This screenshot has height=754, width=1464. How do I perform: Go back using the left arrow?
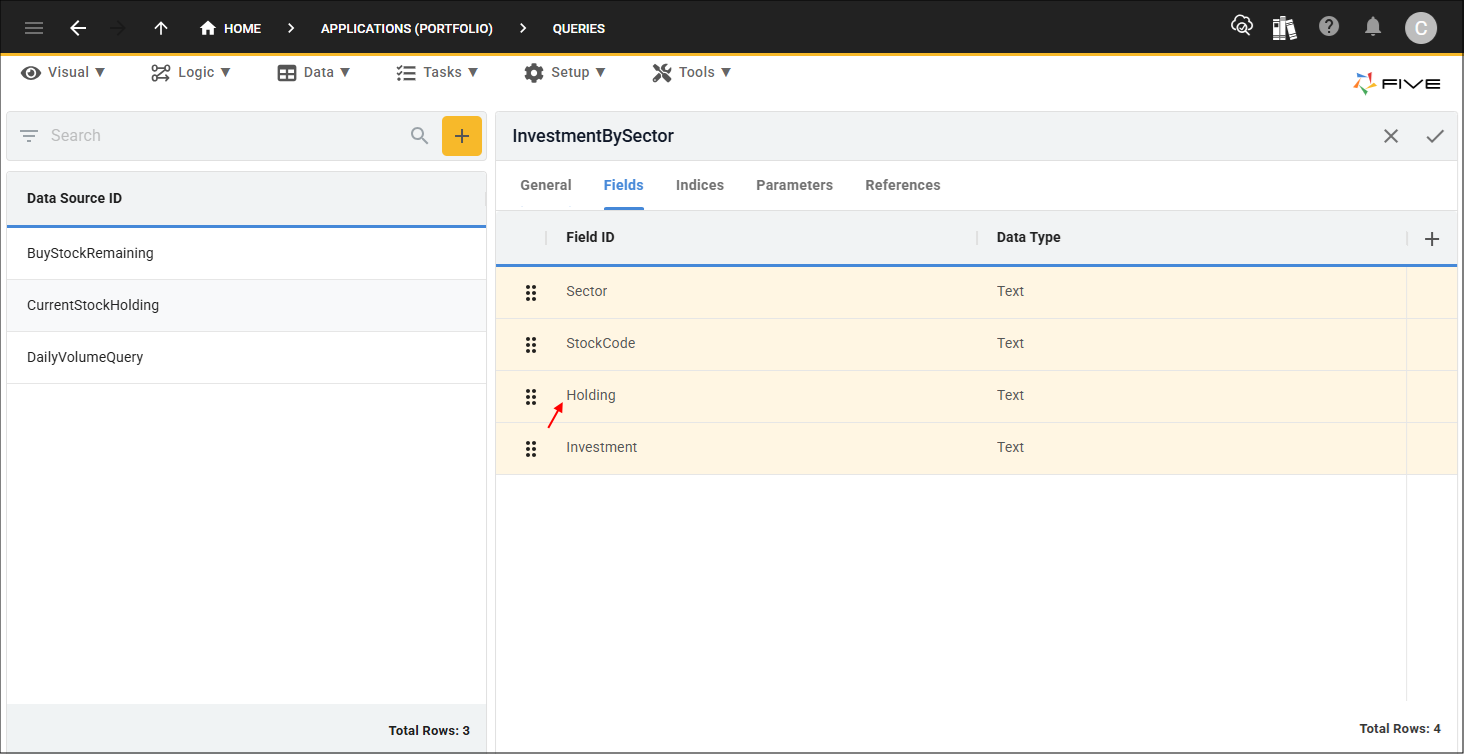click(x=78, y=28)
